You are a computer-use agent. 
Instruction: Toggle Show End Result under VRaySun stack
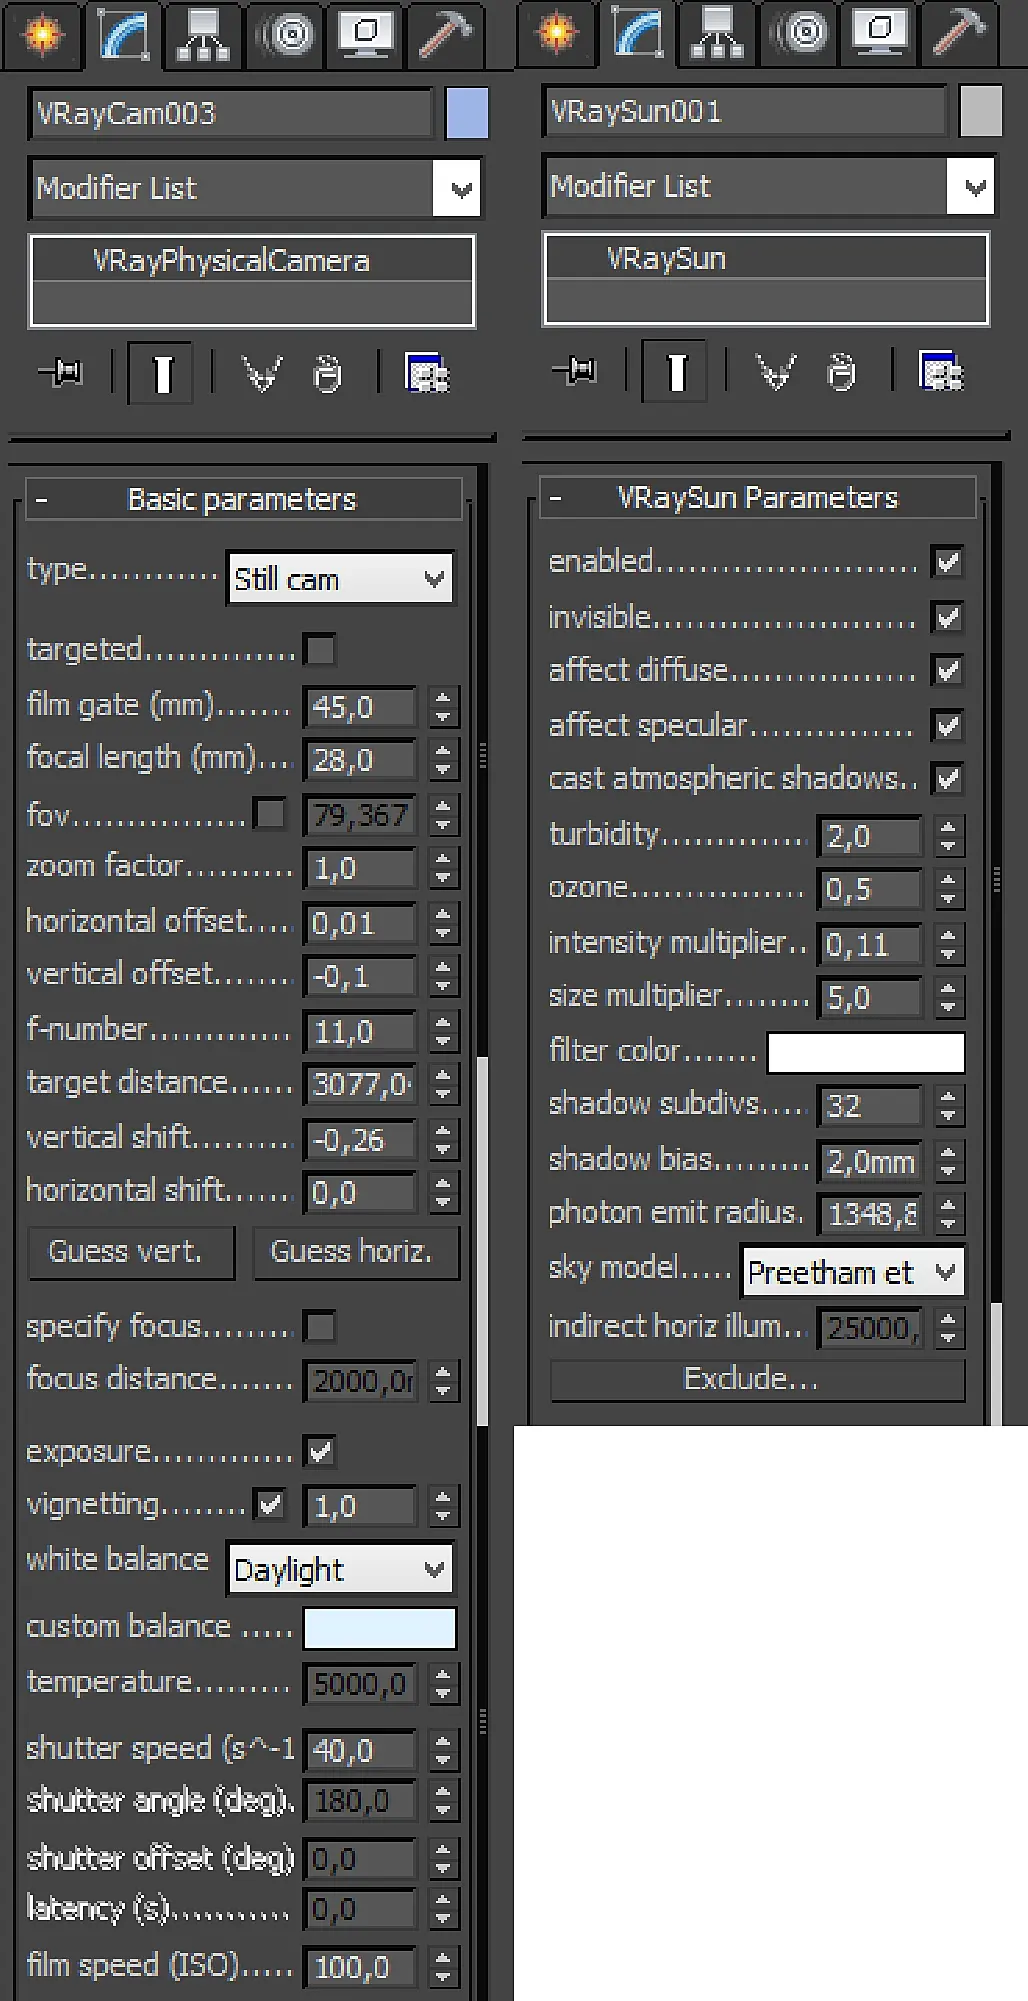(675, 372)
